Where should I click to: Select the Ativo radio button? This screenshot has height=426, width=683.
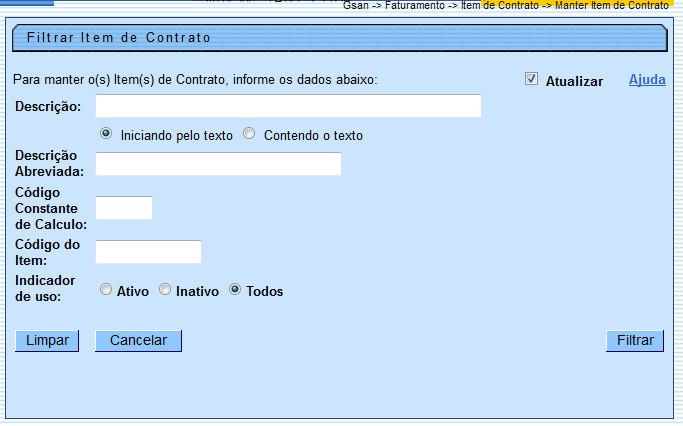(106, 290)
